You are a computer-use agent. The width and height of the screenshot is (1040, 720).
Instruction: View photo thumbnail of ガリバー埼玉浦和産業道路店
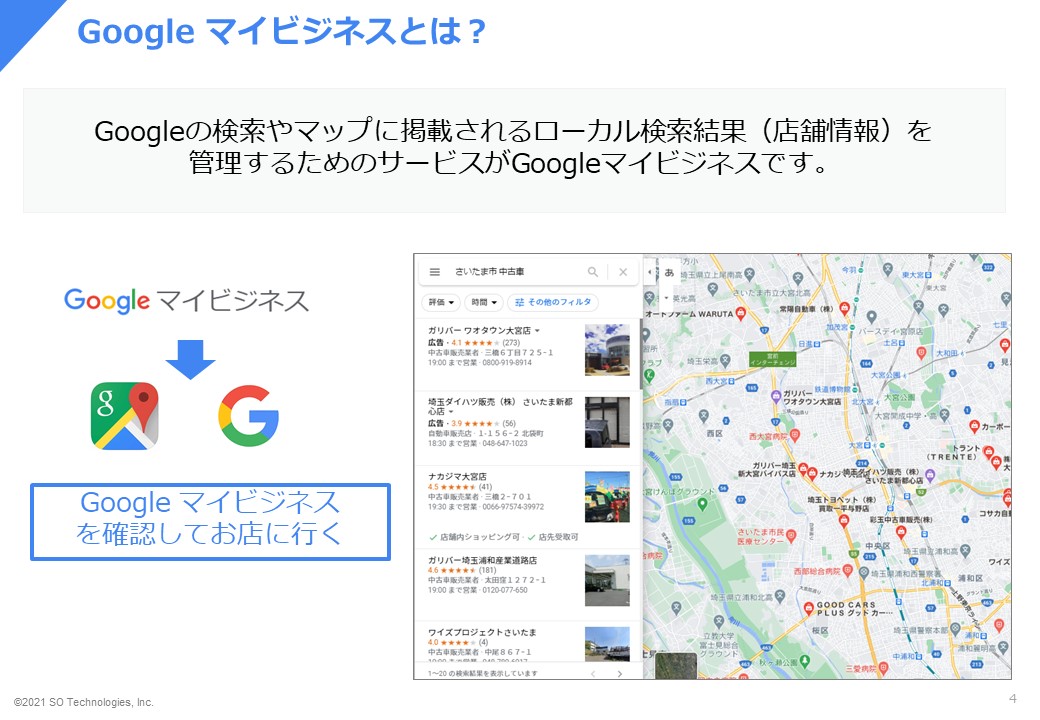(607, 581)
